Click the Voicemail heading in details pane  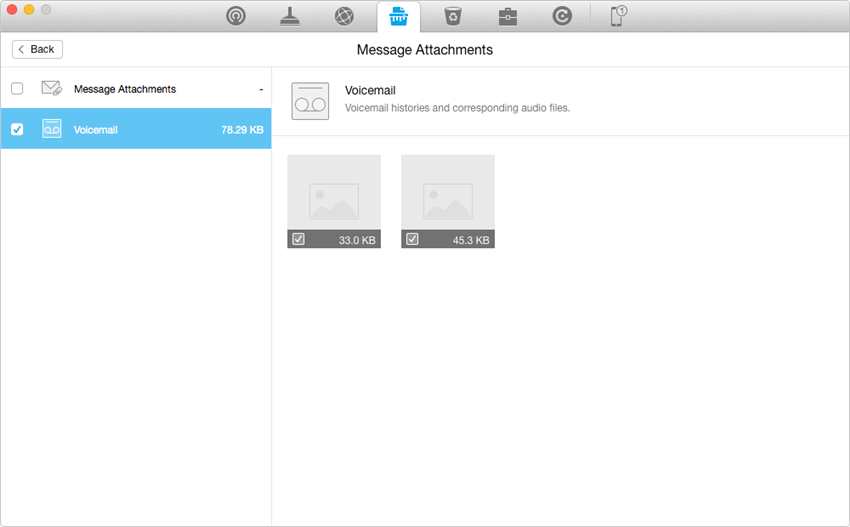pyautogui.click(x=370, y=91)
